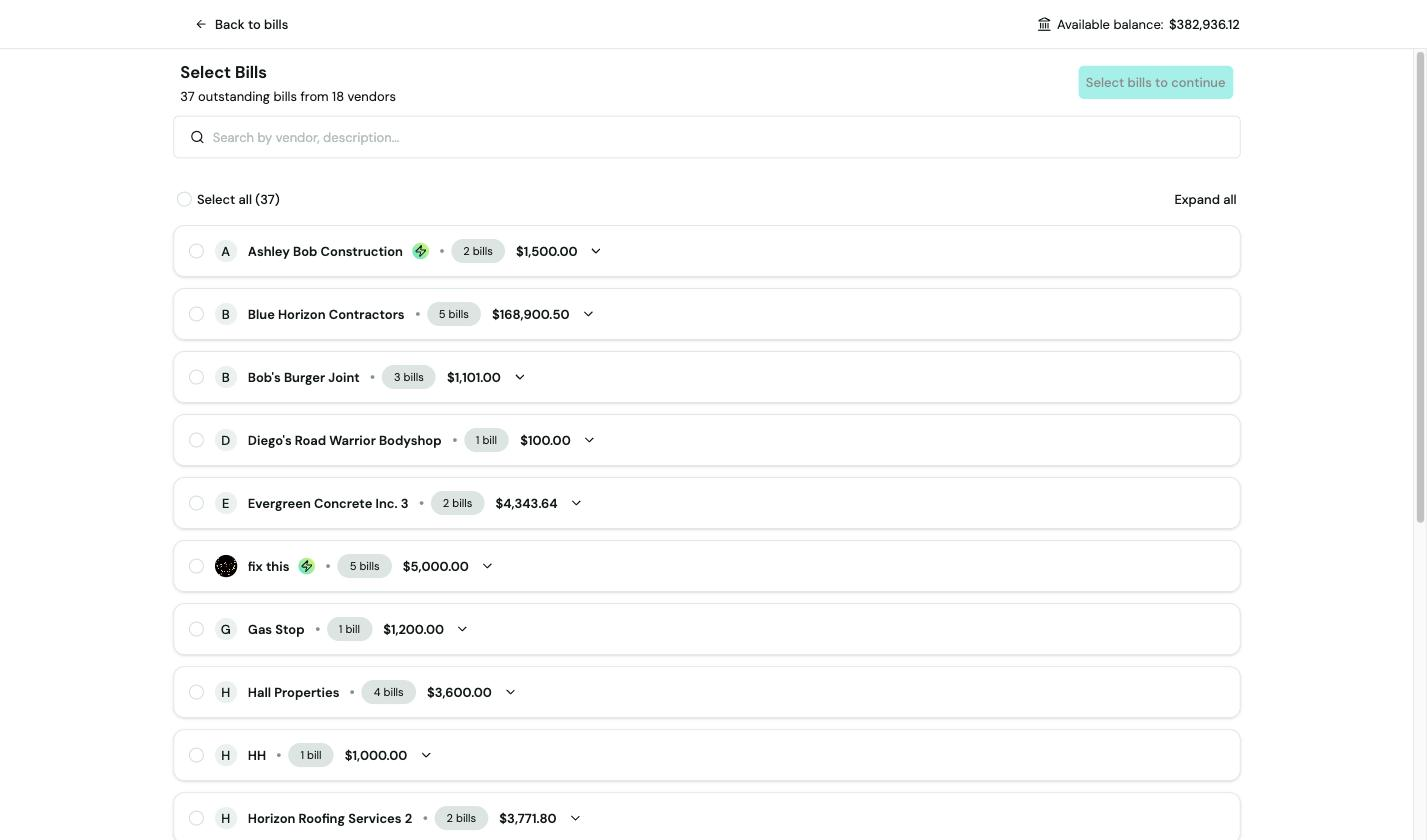Expand Horizon Roofing Services 2 chevron
Screen dimensions: 1427x840
coord(575,818)
